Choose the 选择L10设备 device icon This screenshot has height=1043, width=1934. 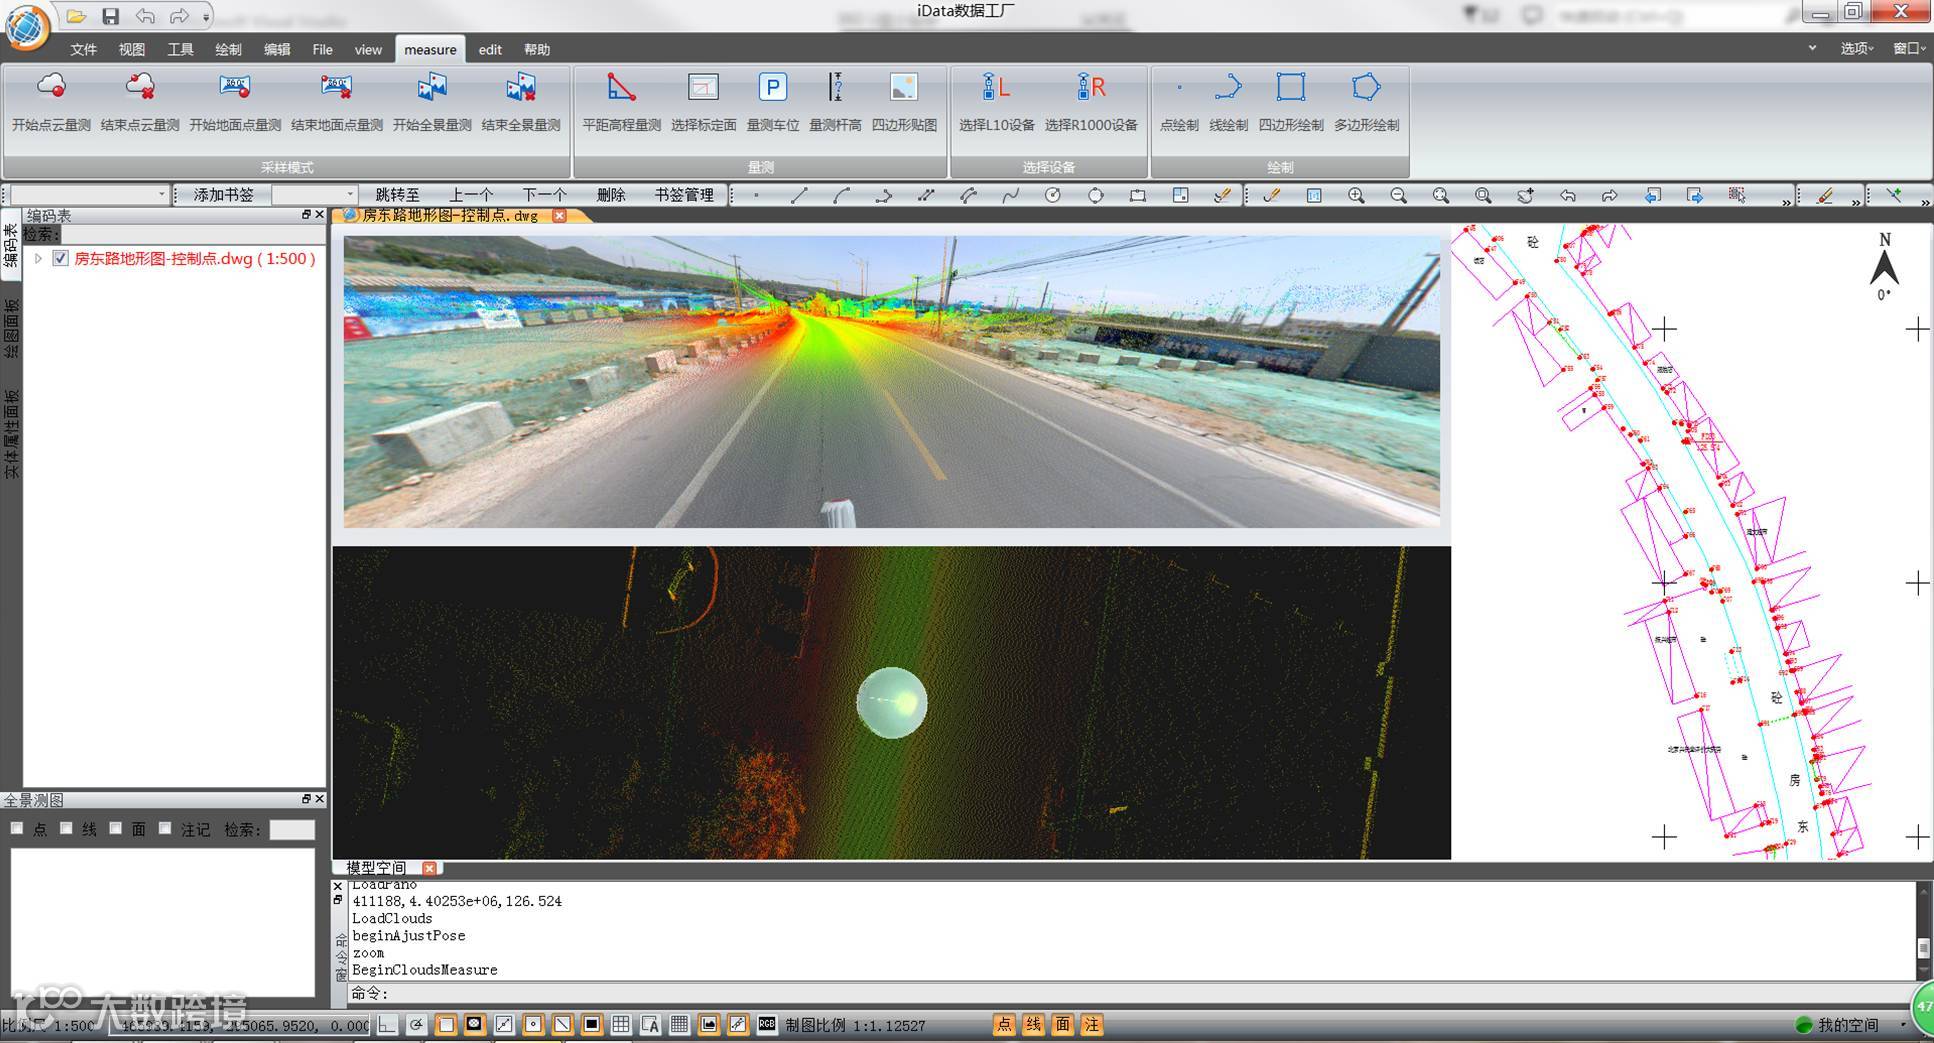[x=996, y=89]
